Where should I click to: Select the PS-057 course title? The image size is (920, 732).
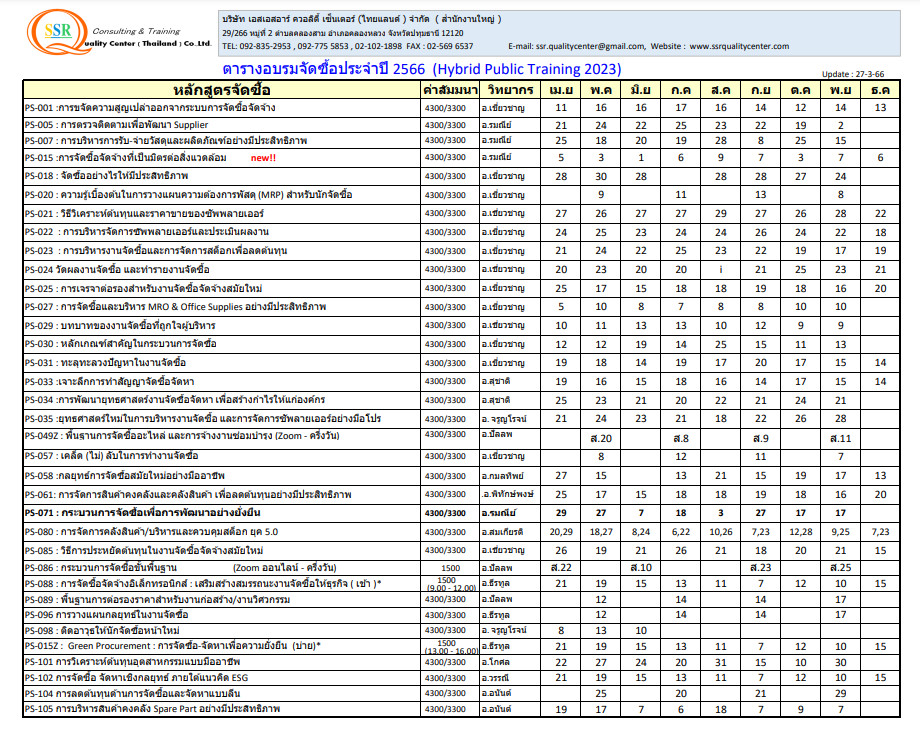point(111,456)
